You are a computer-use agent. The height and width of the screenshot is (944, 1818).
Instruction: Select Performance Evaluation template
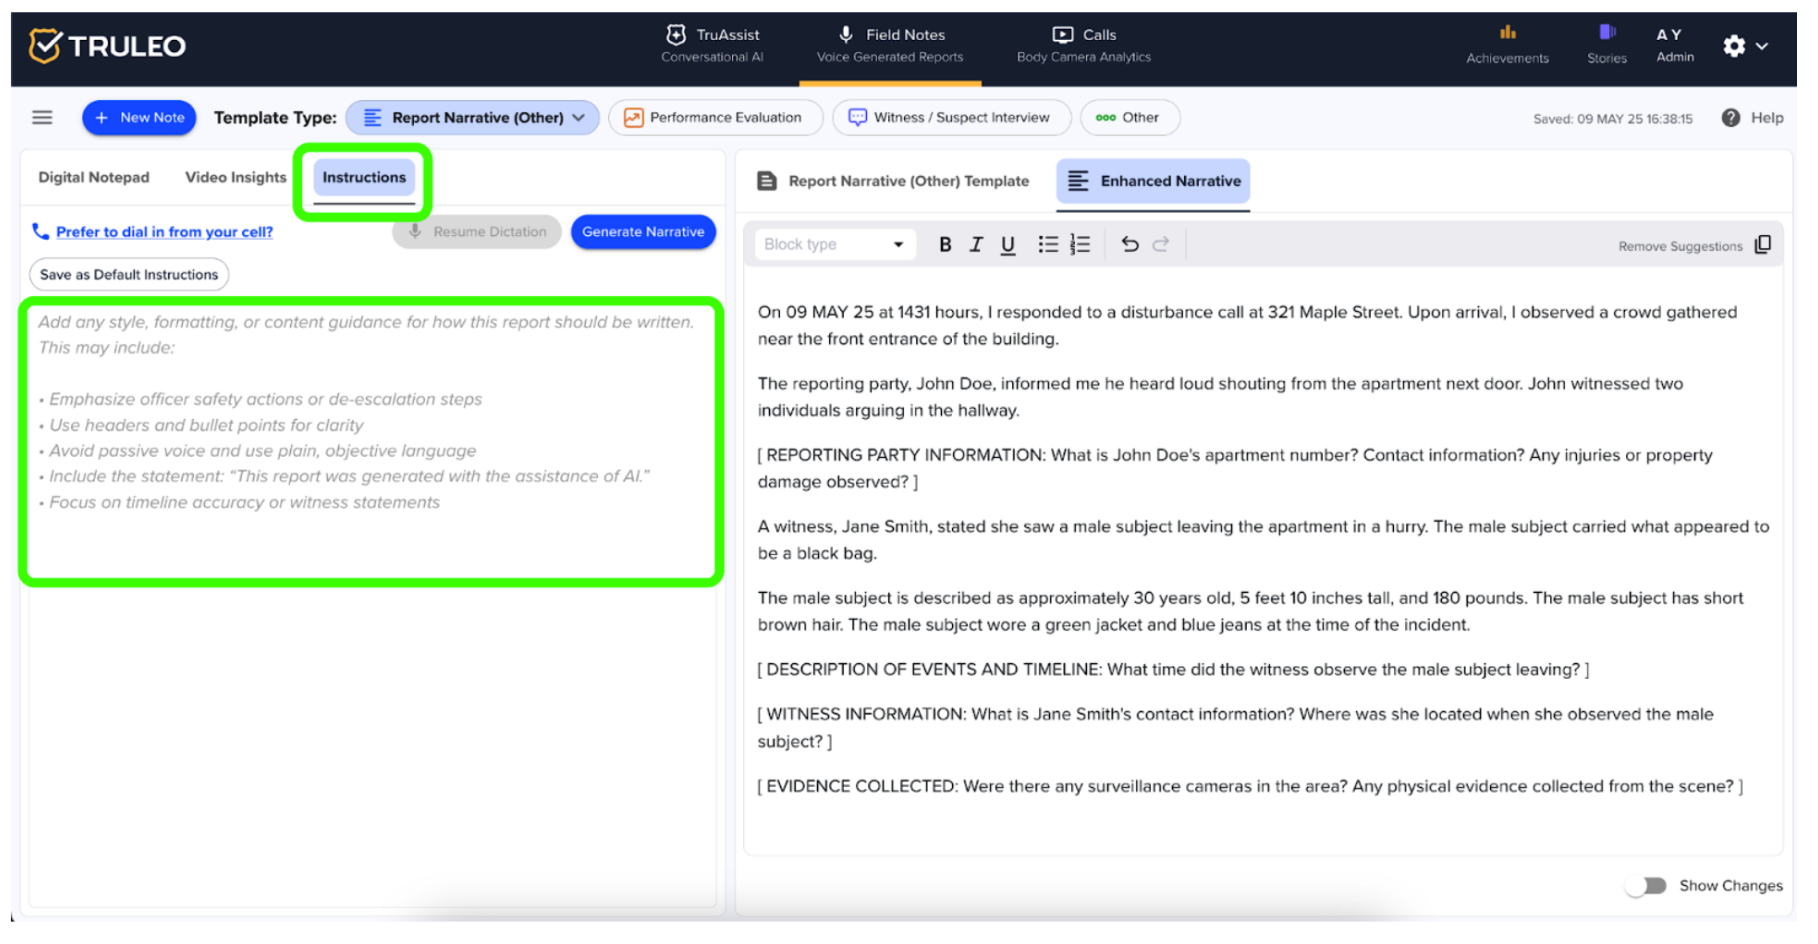click(715, 118)
